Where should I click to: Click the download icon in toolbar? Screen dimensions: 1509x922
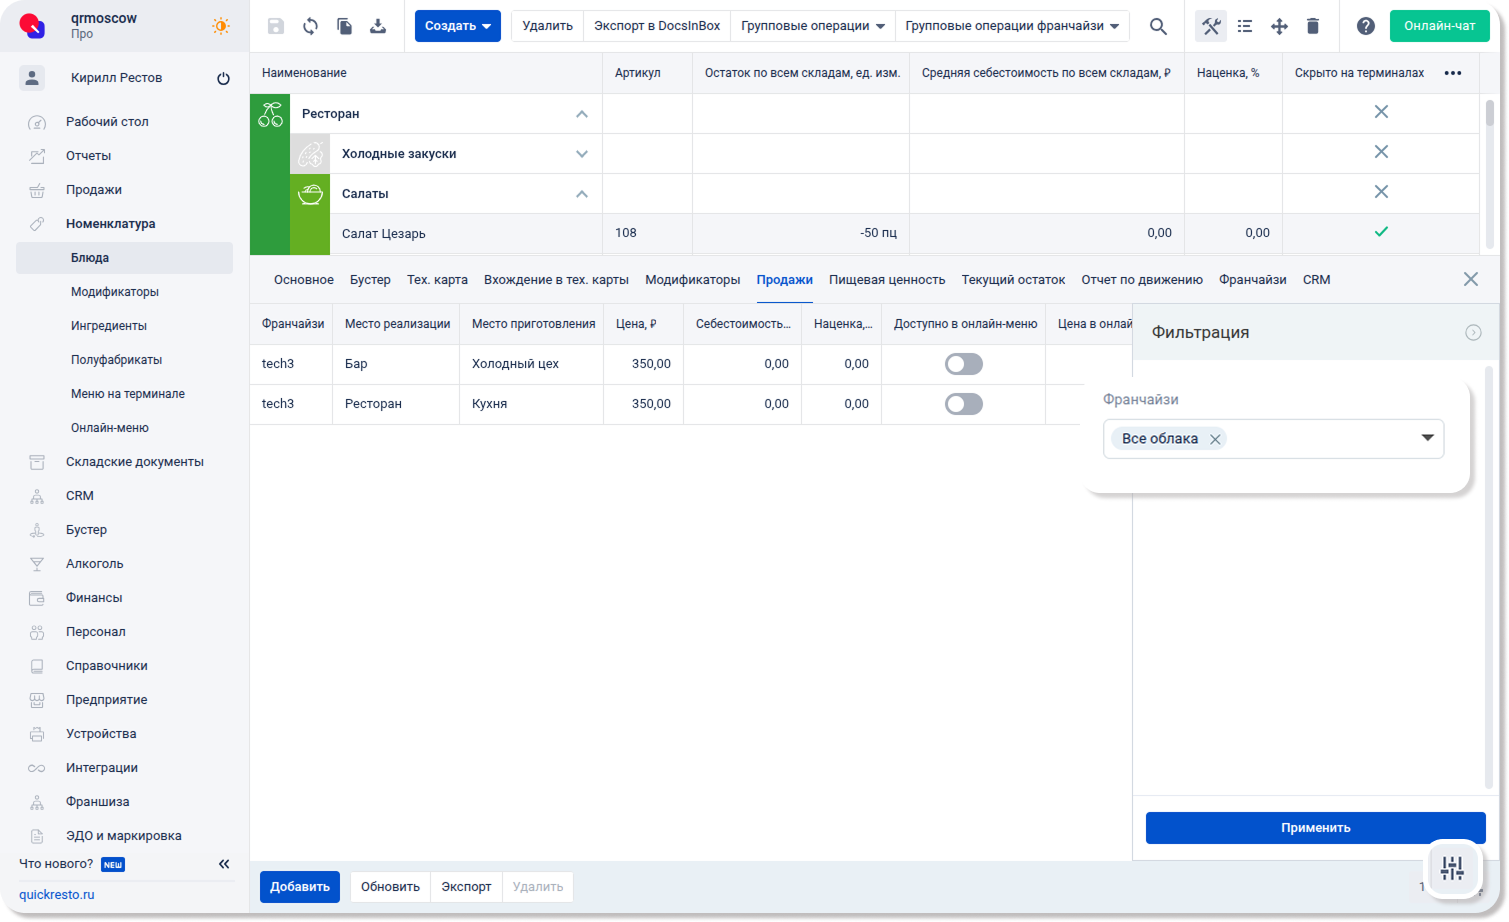coord(378,26)
